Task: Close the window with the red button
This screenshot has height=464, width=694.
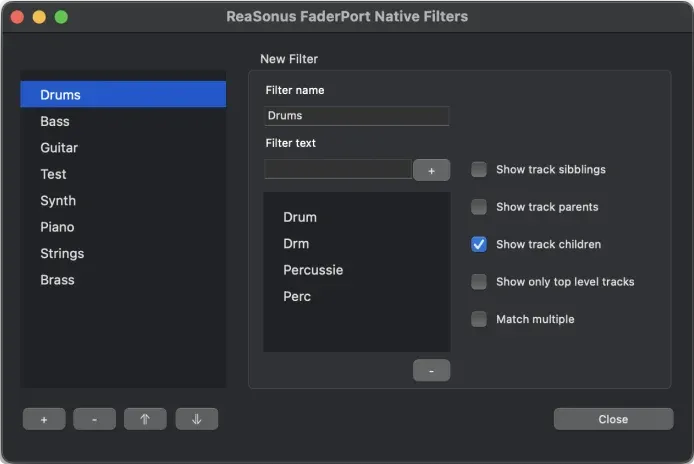Action: pyautogui.click(x=17, y=17)
